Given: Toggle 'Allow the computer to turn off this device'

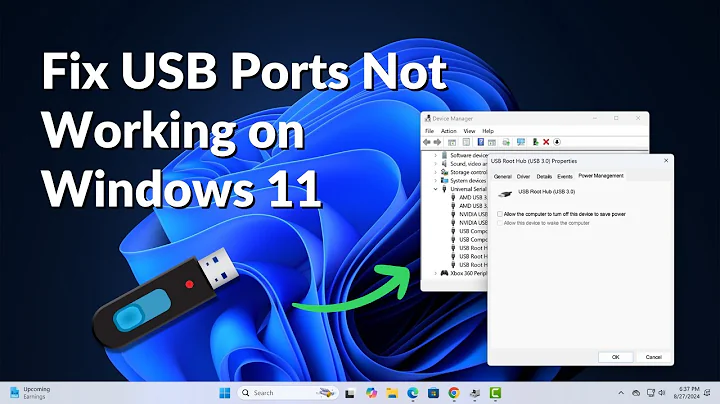Looking at the screenshot, I should [x=500, y=214].
